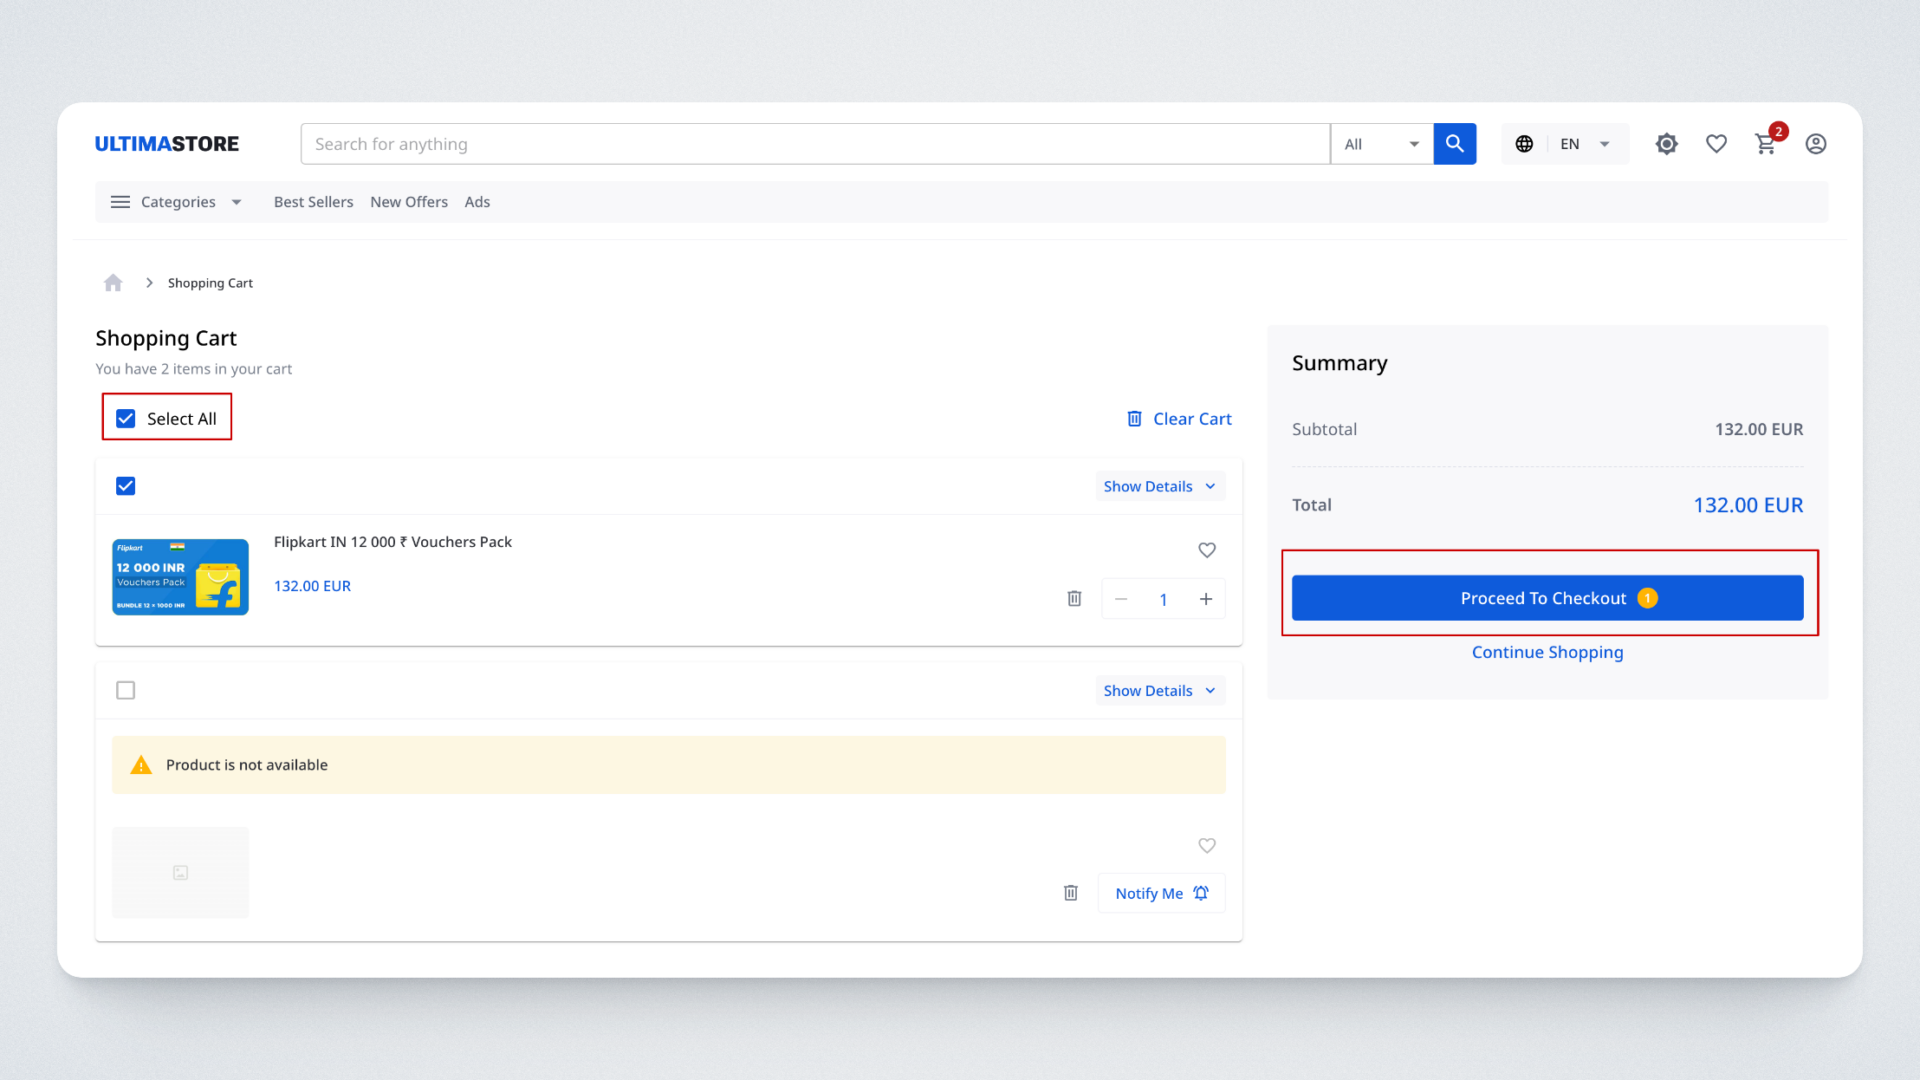
Task: Go to Best Sellers
Action: [313, 202]
